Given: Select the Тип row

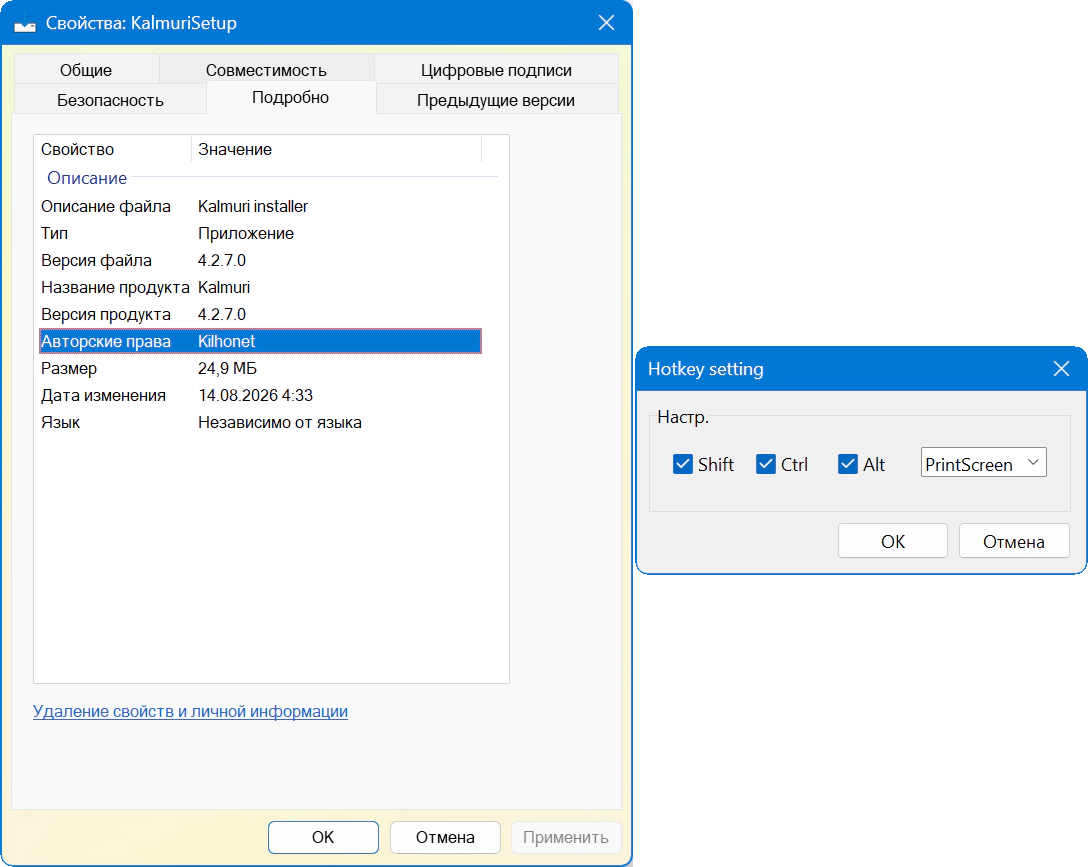Looking at the screenshot, I should pos(260,233).
